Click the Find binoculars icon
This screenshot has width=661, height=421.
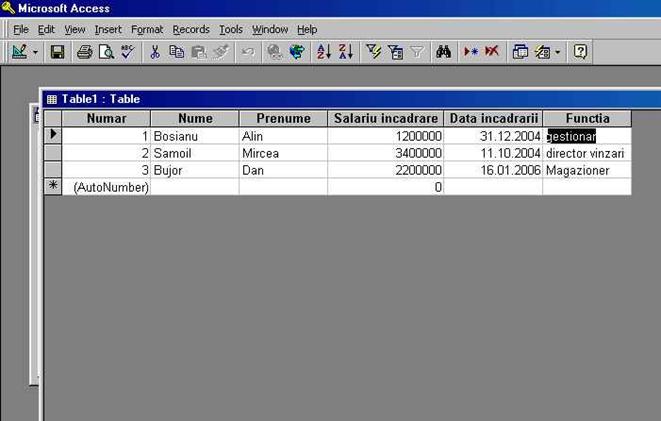pos(444,51)
